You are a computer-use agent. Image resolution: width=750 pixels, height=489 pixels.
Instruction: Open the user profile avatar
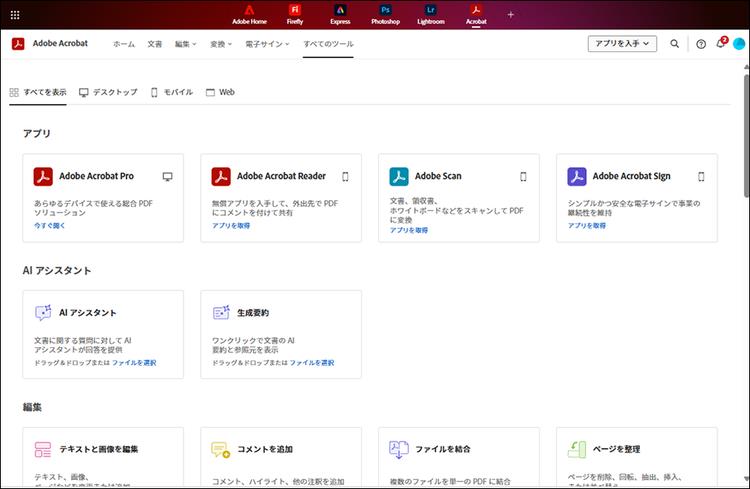coord(739,44)
